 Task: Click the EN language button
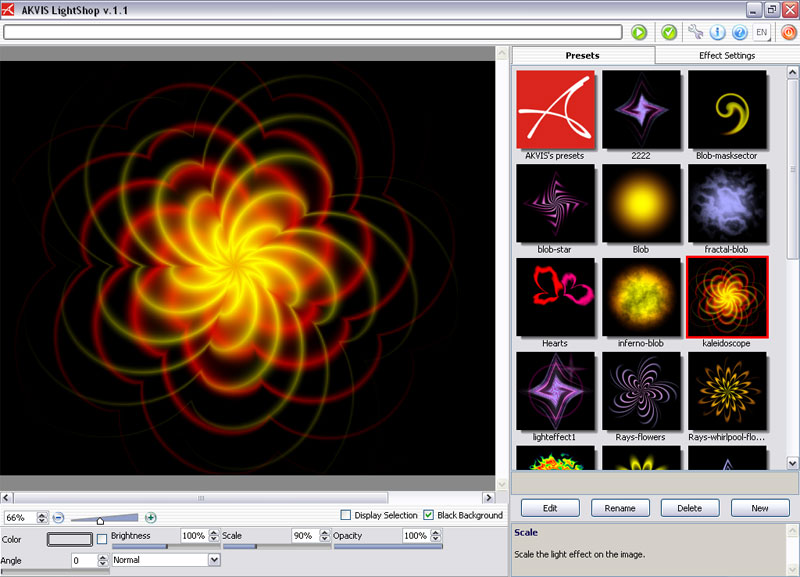[762, 32]
